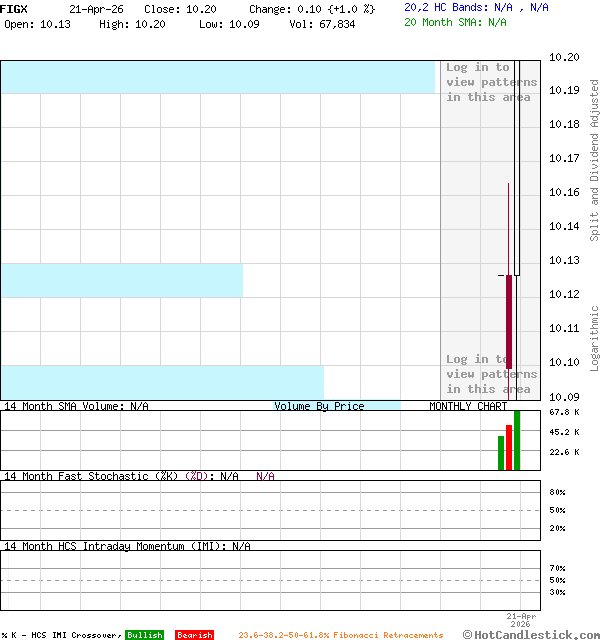Click the HotCandlestick.com copyright link
Image resolution: width=600 pixels, height=640 pixels.
(x=532, y=634)
